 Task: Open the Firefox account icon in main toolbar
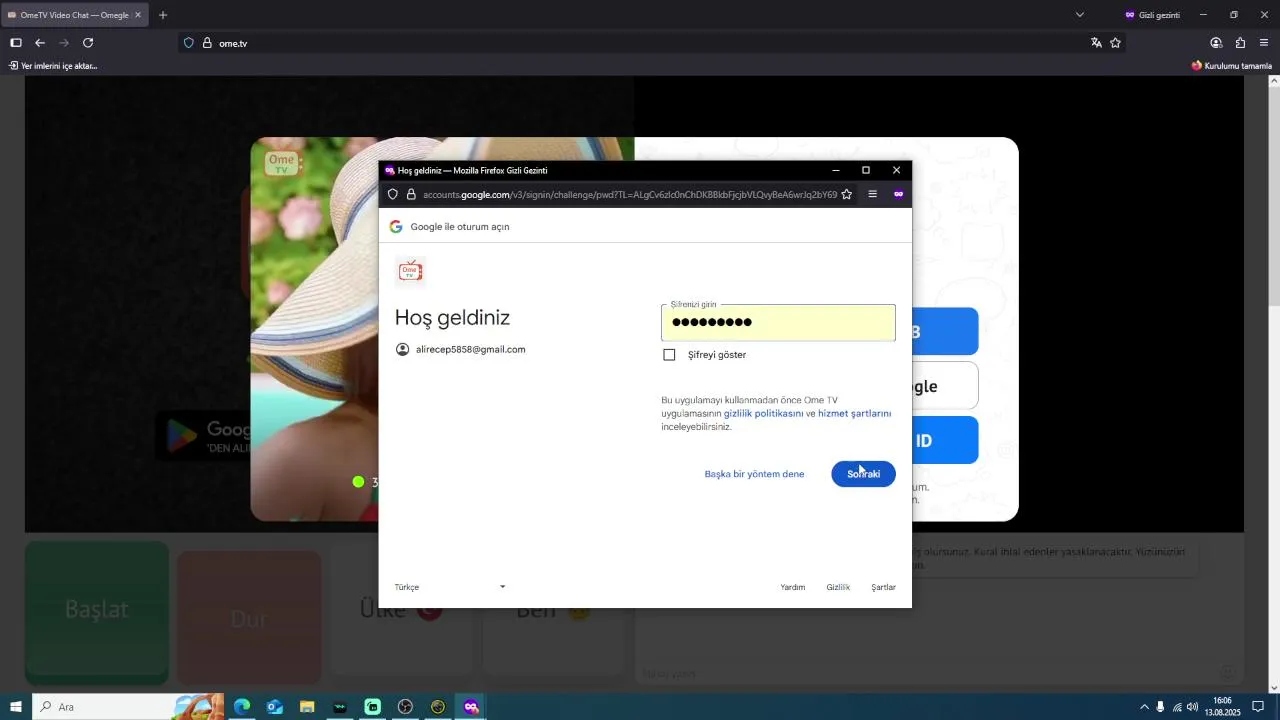tap(1216, 43)
